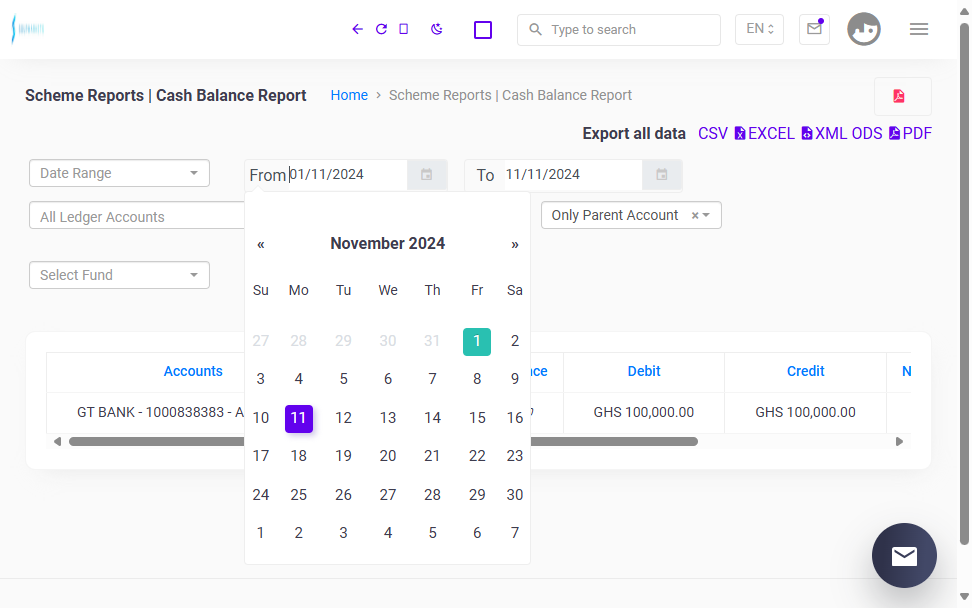The image size is (972, 608).
Task: Sort by Credit column header
Action: (805, 371)
